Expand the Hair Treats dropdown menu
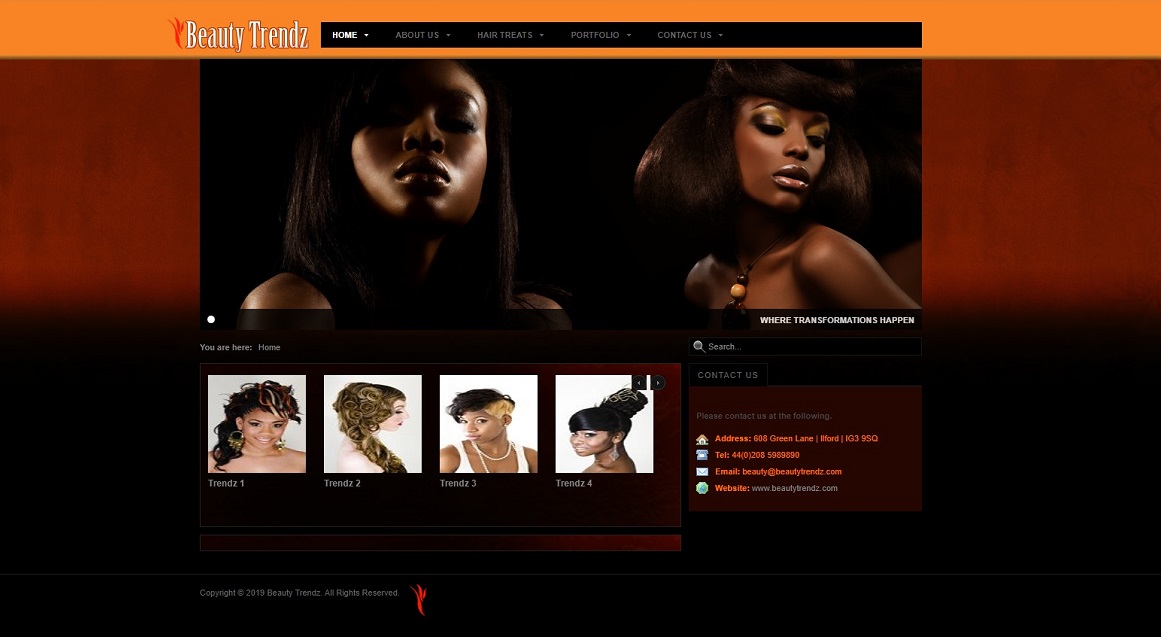1161x637 pixels. [x=510, y=35]
